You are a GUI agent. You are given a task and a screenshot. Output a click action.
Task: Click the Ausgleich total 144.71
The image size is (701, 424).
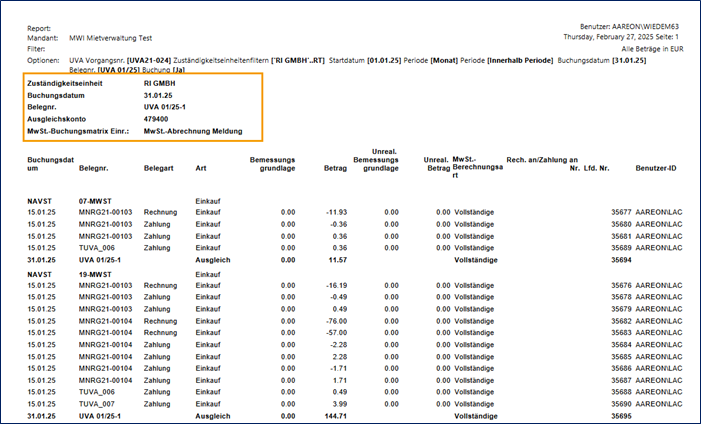pos(335,416)
